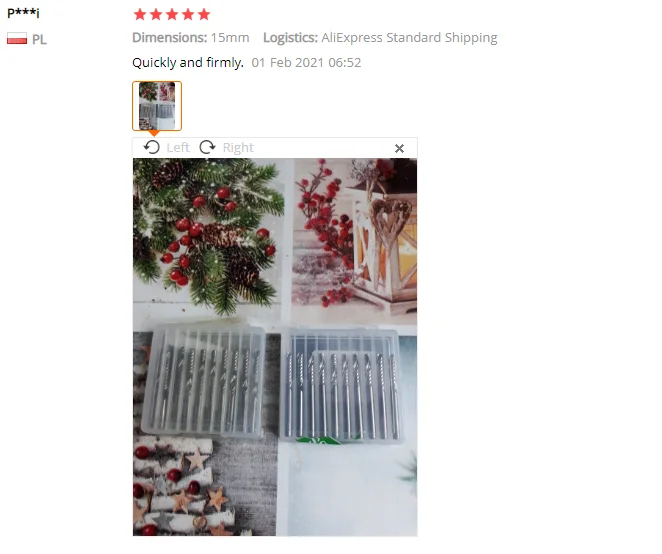Click reviewer name P***i

(x=23, y=12)
